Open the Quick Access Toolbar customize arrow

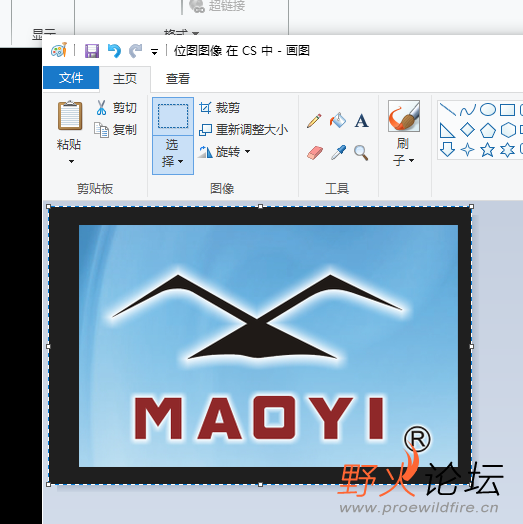click(154, 52)
